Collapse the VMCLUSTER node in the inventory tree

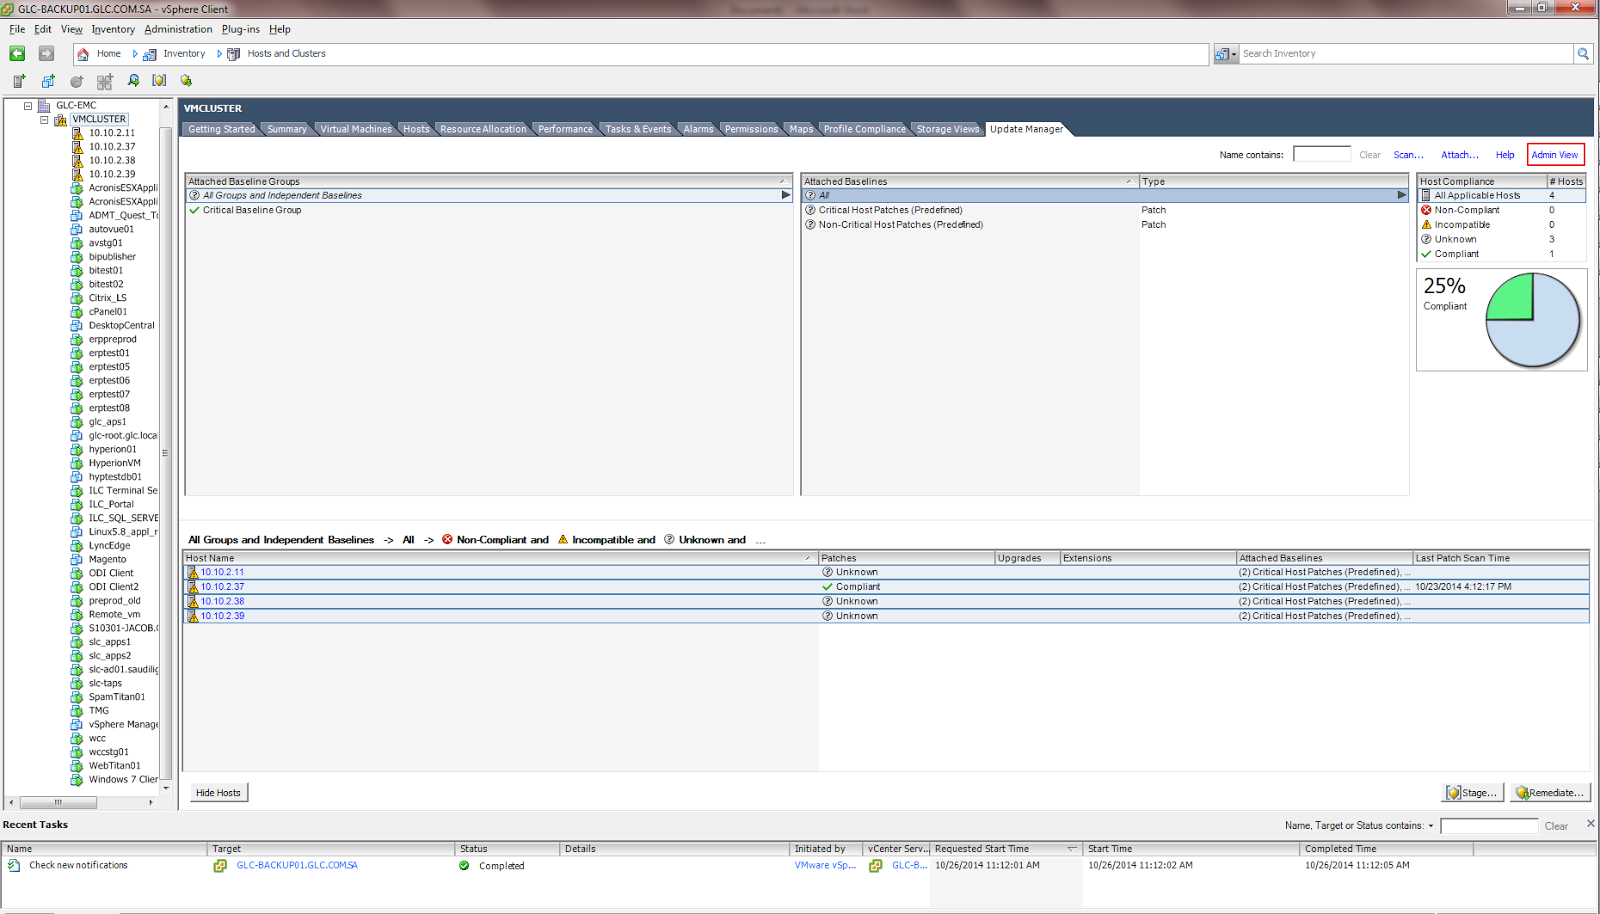click(44, 119)
